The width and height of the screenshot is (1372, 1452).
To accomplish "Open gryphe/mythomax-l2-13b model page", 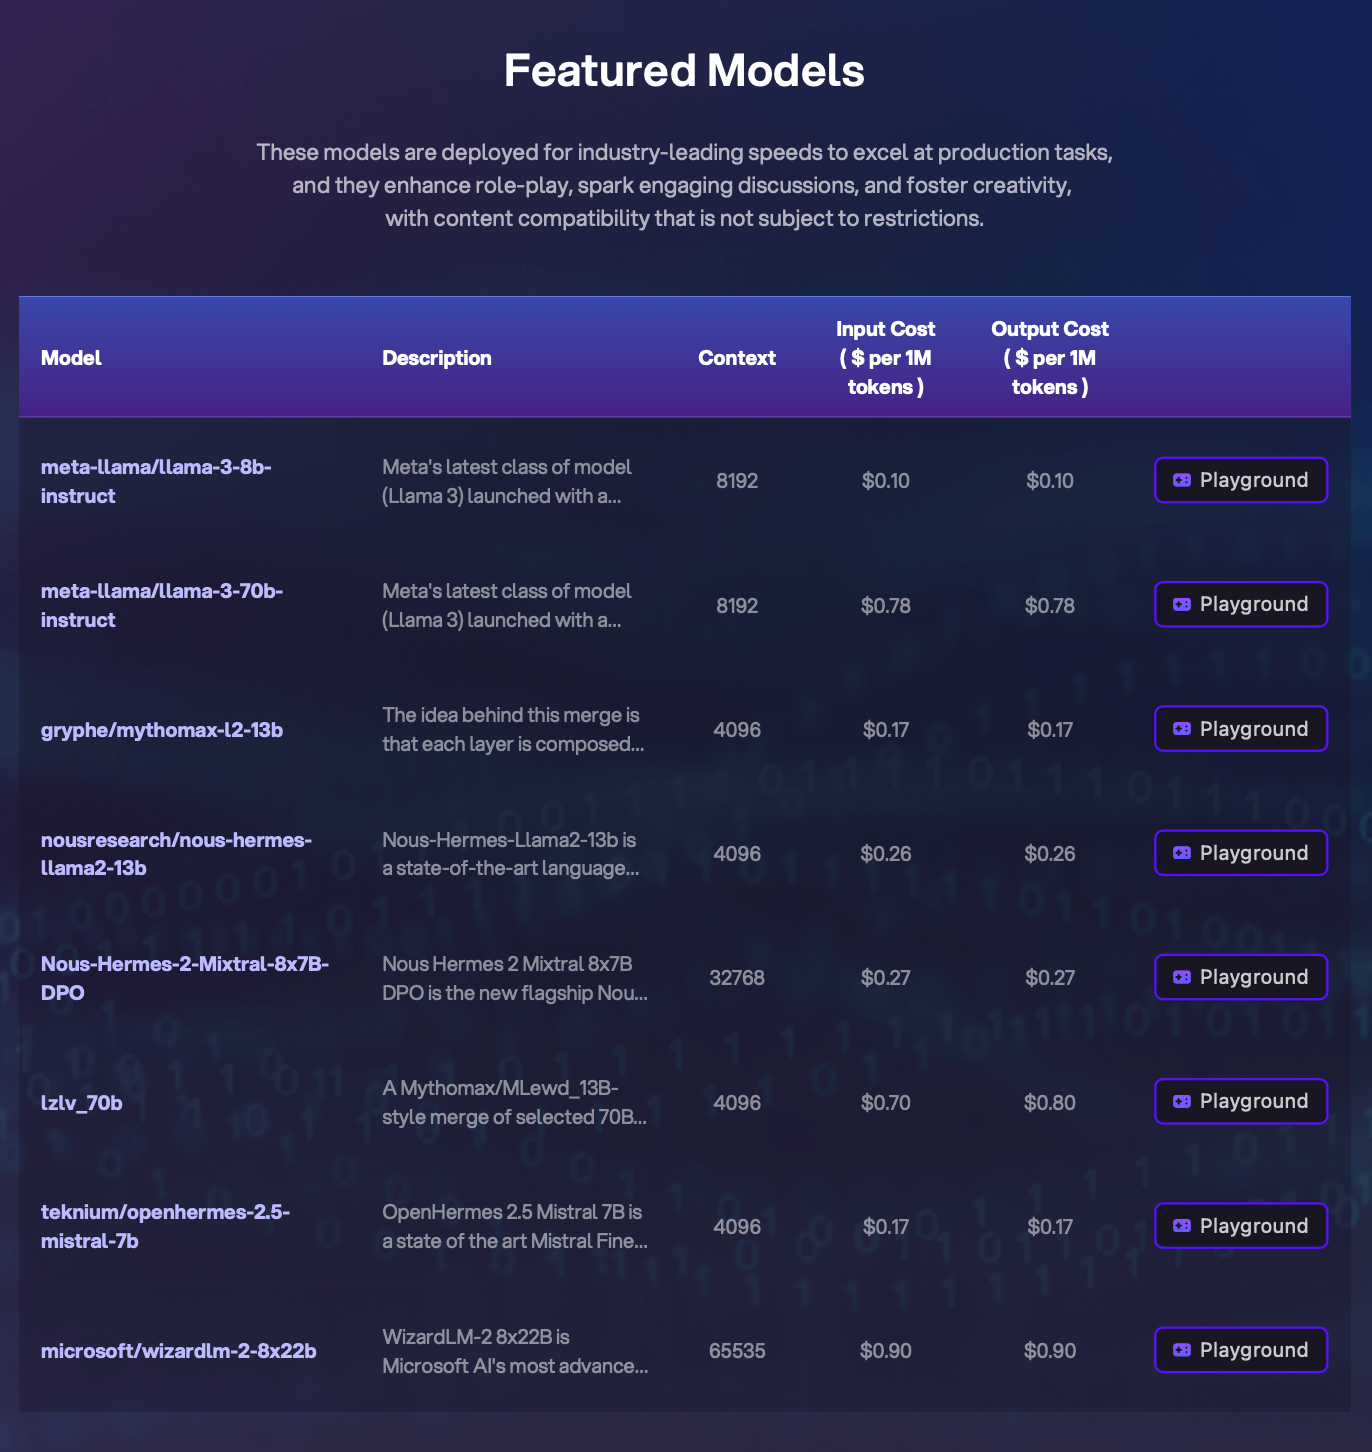I will (x=162, y=730).
